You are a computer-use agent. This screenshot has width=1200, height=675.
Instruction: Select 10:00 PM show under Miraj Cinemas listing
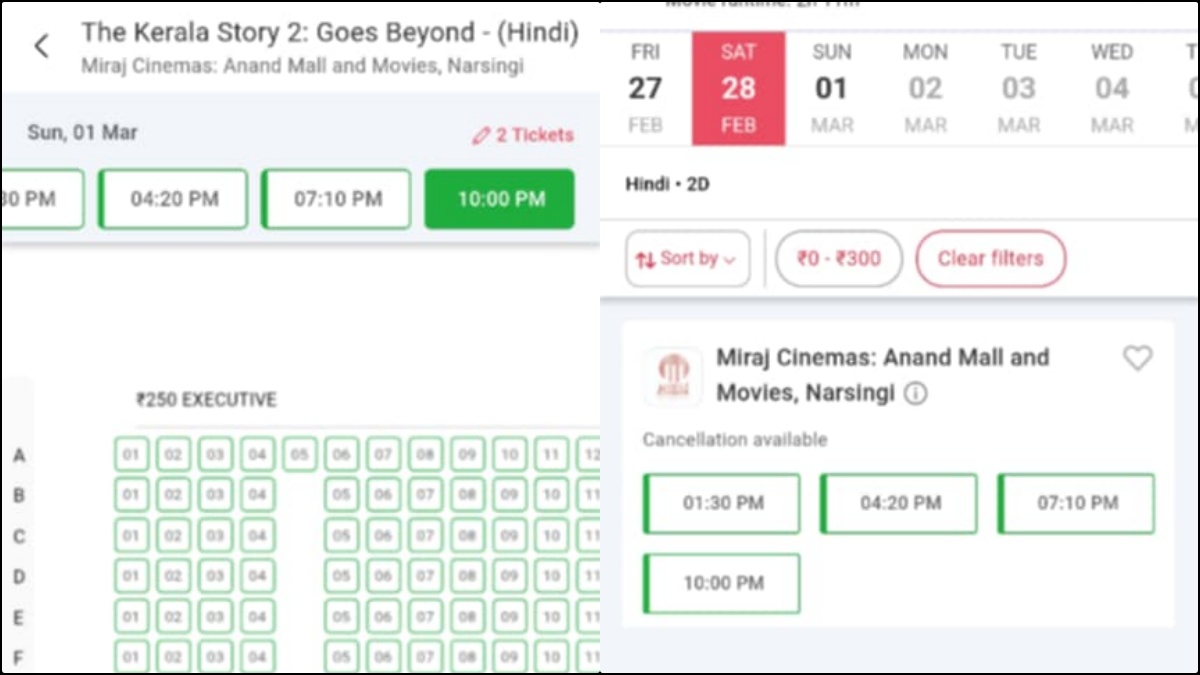pyautogui.click(x=722, y=583)
